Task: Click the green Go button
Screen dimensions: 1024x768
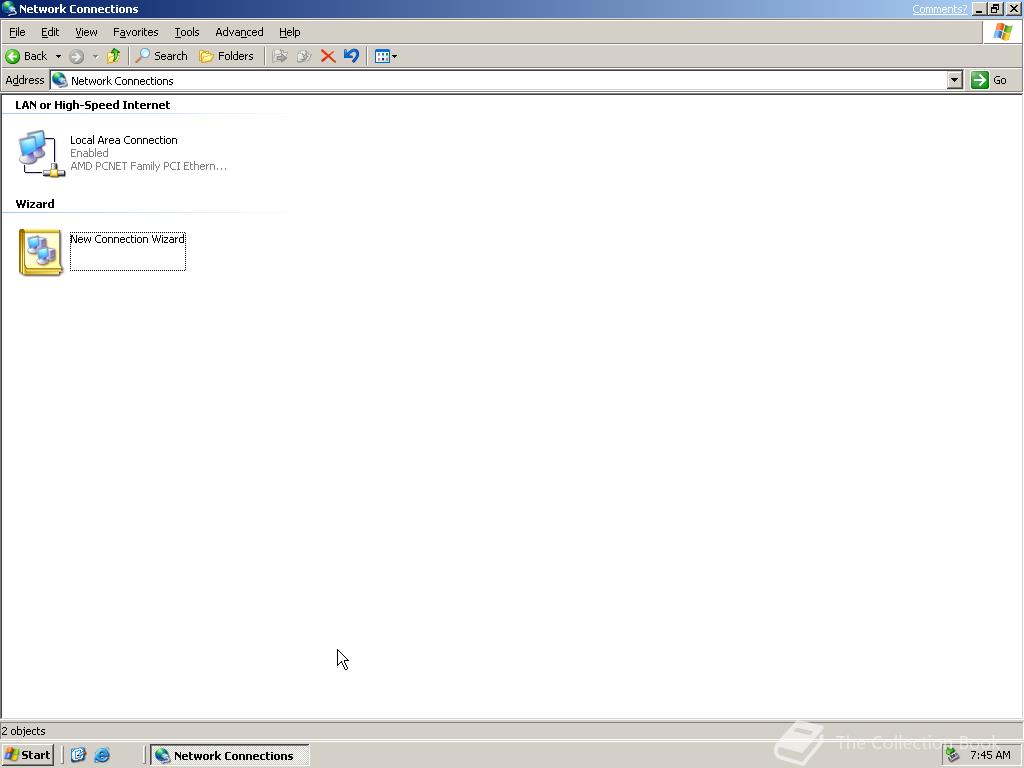Action: point(989,80)
